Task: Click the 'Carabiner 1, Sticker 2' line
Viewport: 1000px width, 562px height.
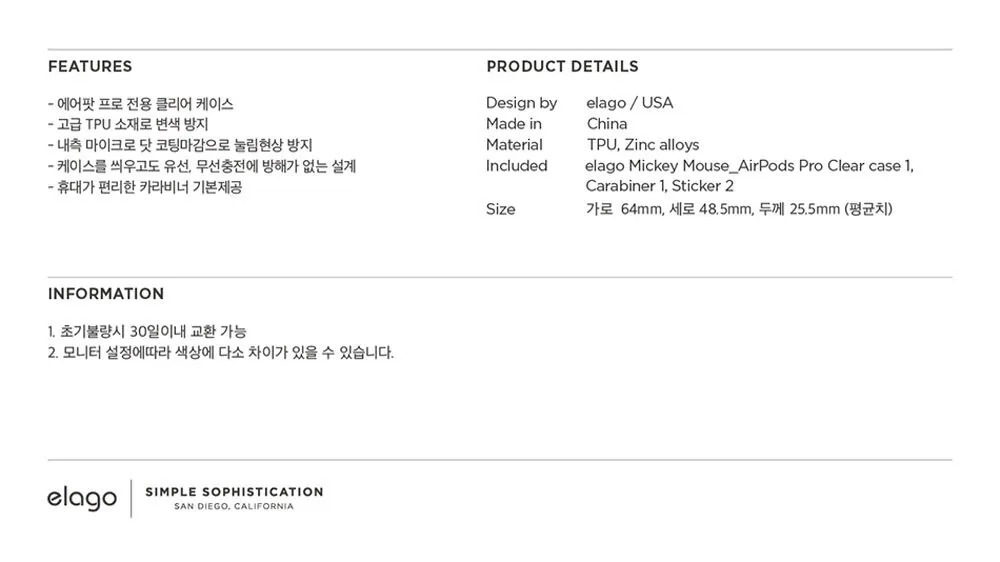Action: pyautogui.click(x=660, y=187)
